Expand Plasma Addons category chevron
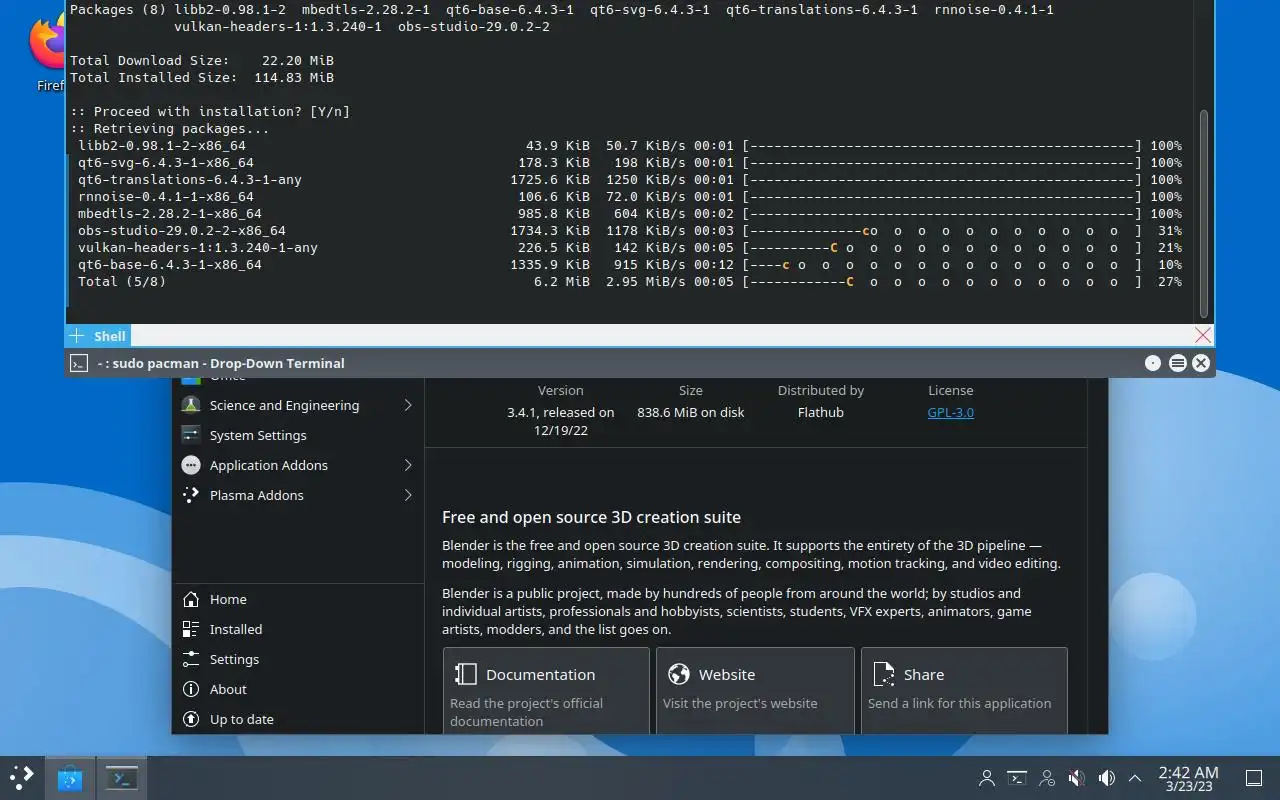Screen dimensions: 1280x800 pos(408,495)
